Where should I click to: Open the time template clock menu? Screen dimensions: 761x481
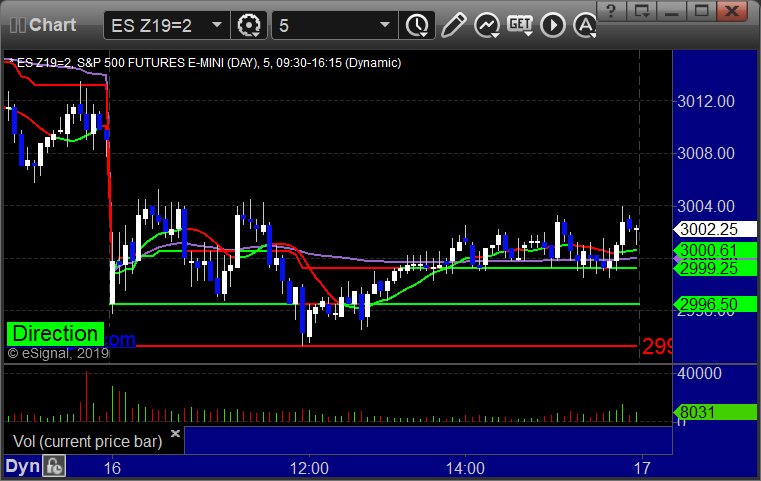pos(417,25)
